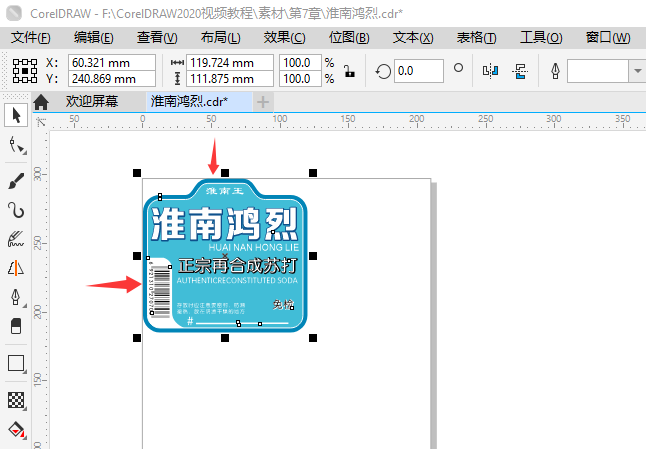Select the Rectangle tool
The height and width of the screenshot is (449, 646).
tap(16, 364)
